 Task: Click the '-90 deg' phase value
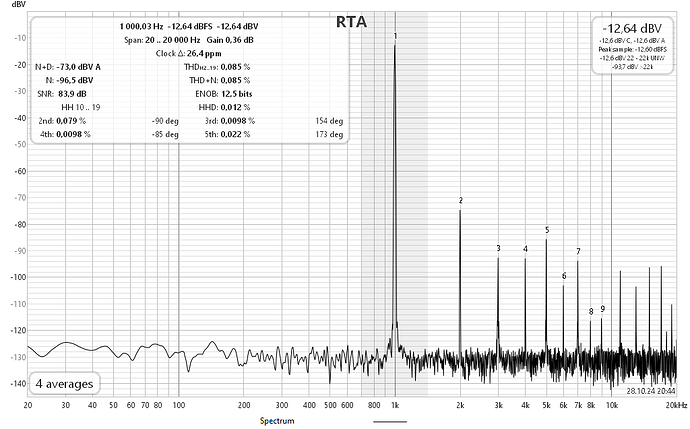coord(165,121)
